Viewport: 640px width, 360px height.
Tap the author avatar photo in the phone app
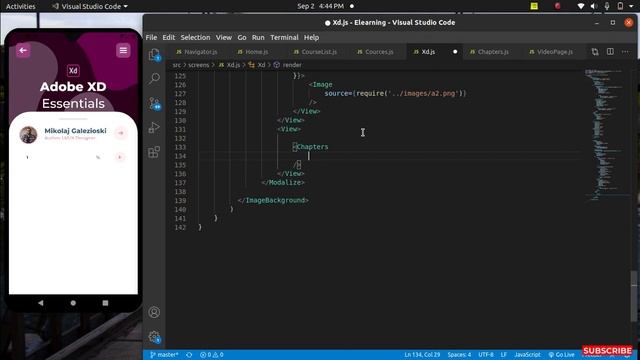(x=28, y=135)
